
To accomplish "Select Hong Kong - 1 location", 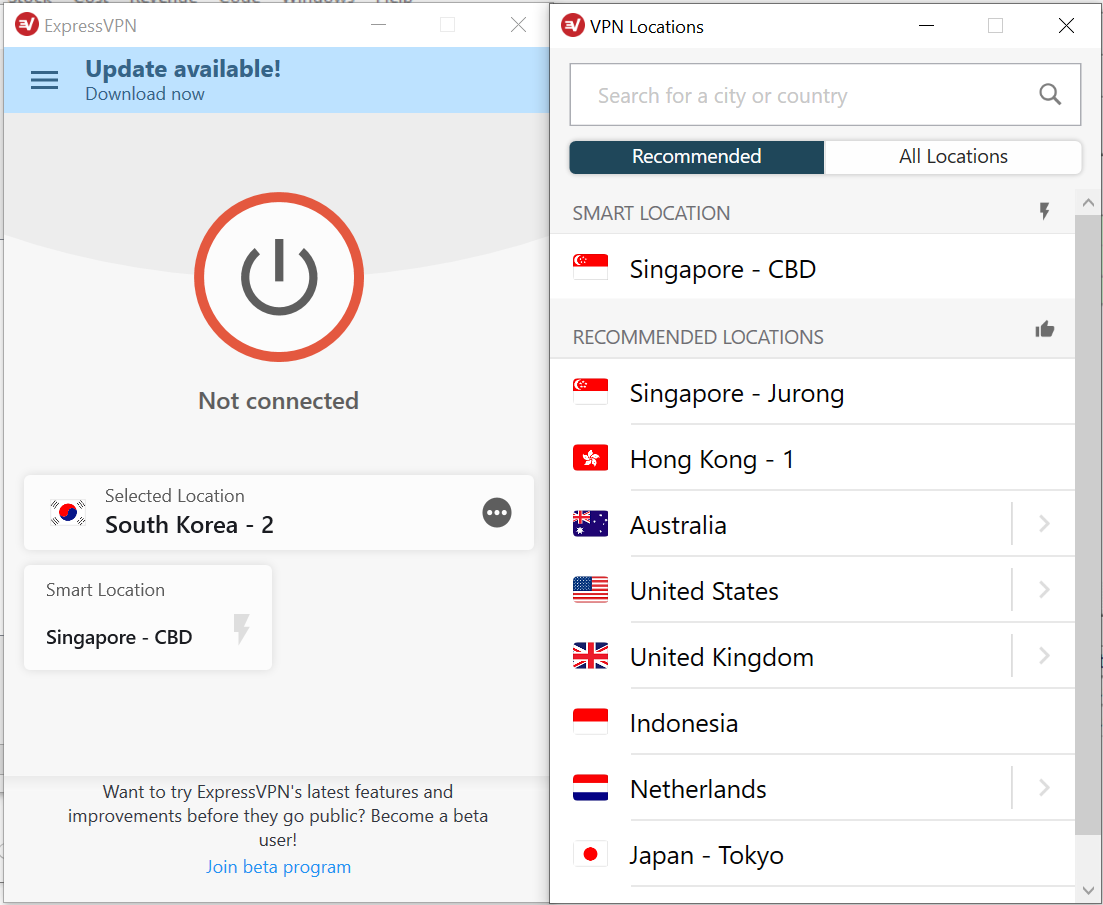I will tap(812, 458).
